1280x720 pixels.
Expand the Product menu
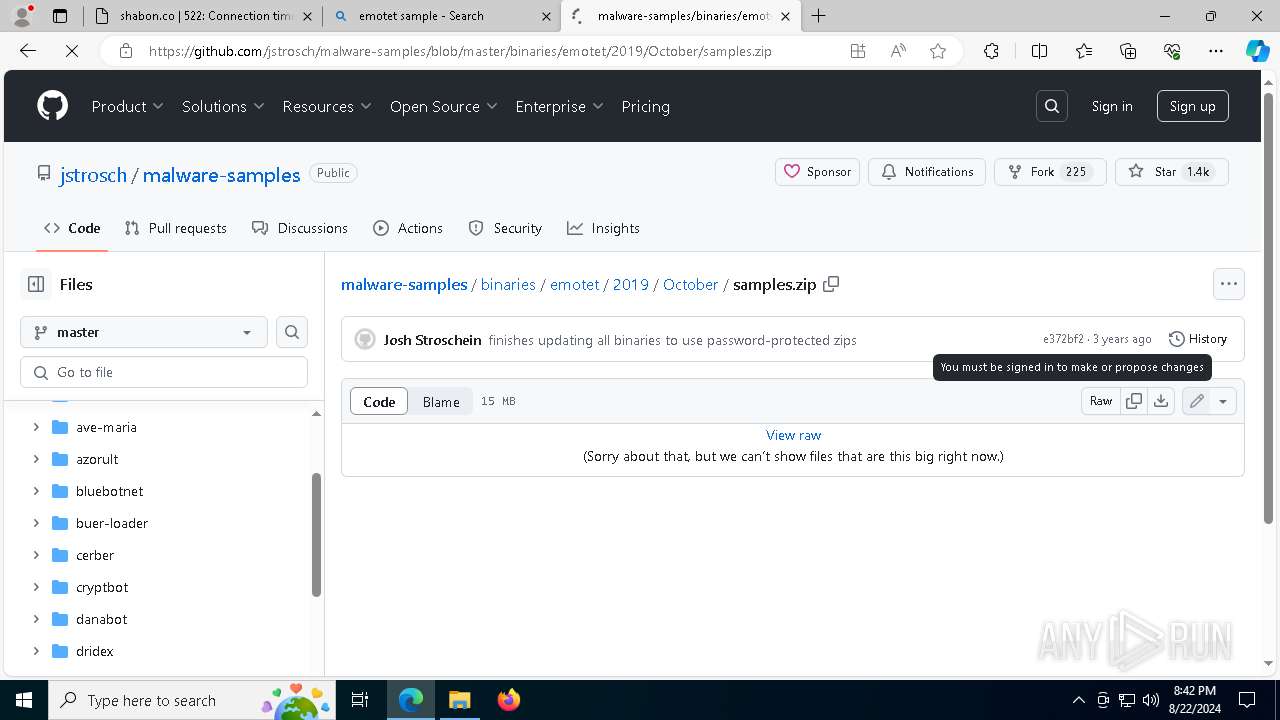pos(128,106)
